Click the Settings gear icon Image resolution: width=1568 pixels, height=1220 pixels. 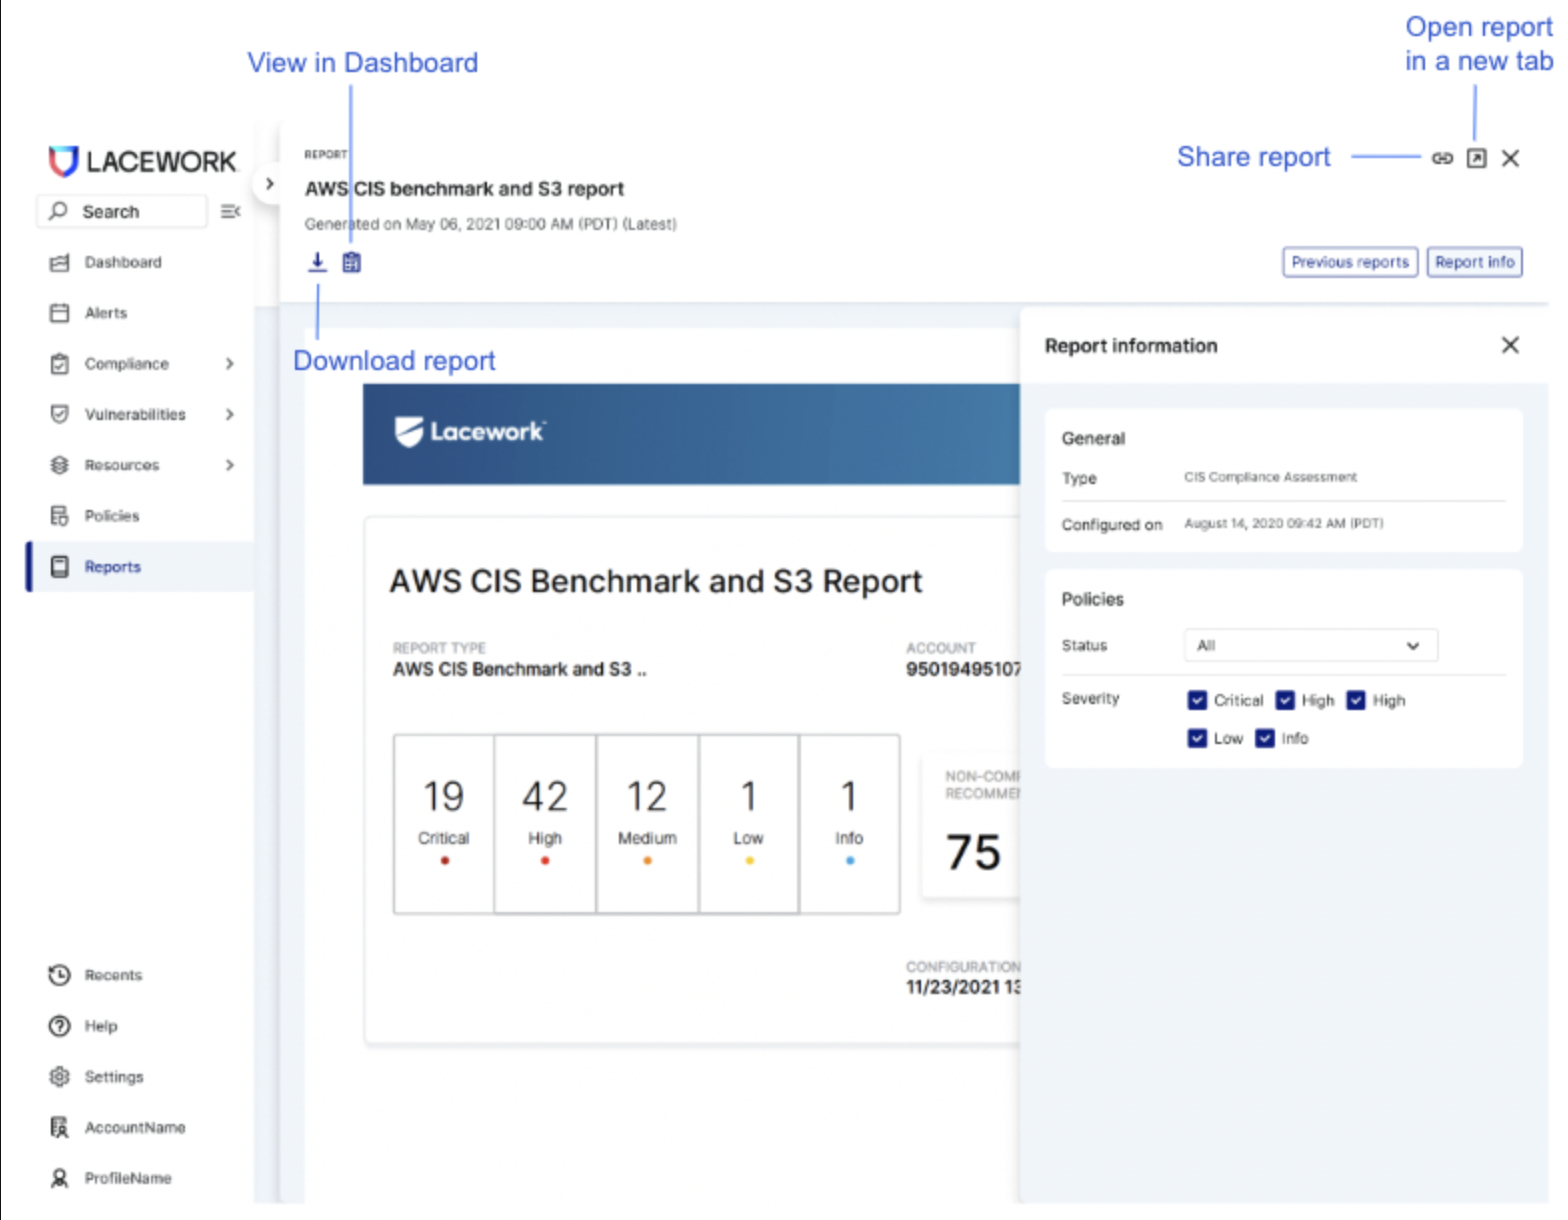pos(60,1077)
